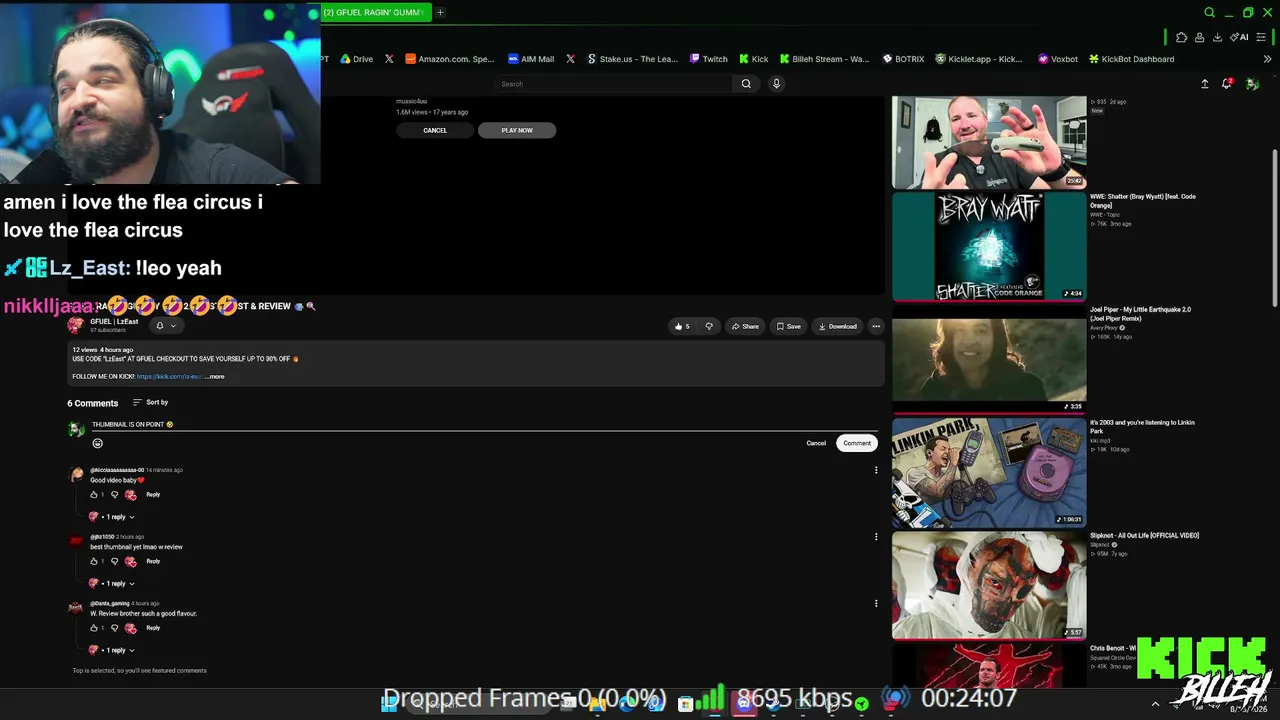Viewport: 1280px width, 720px height.
Task: Like the 'Good video baby' comment
Action: click(x=94, y=495)
